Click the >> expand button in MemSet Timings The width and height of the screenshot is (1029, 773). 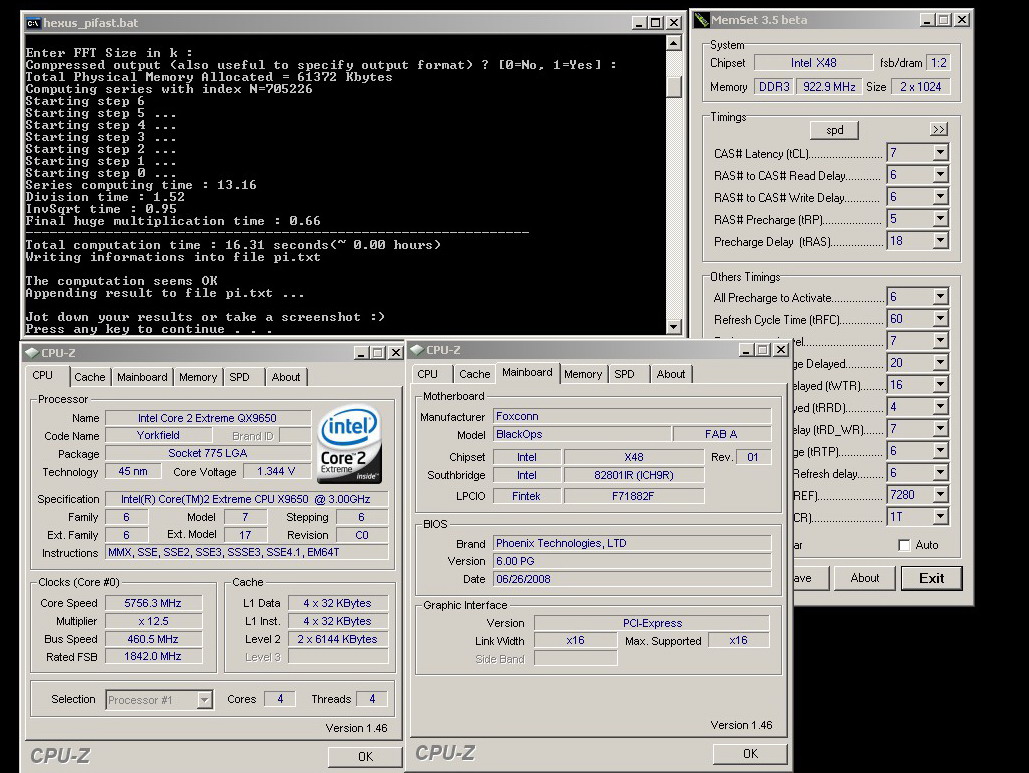coord(939,129)
